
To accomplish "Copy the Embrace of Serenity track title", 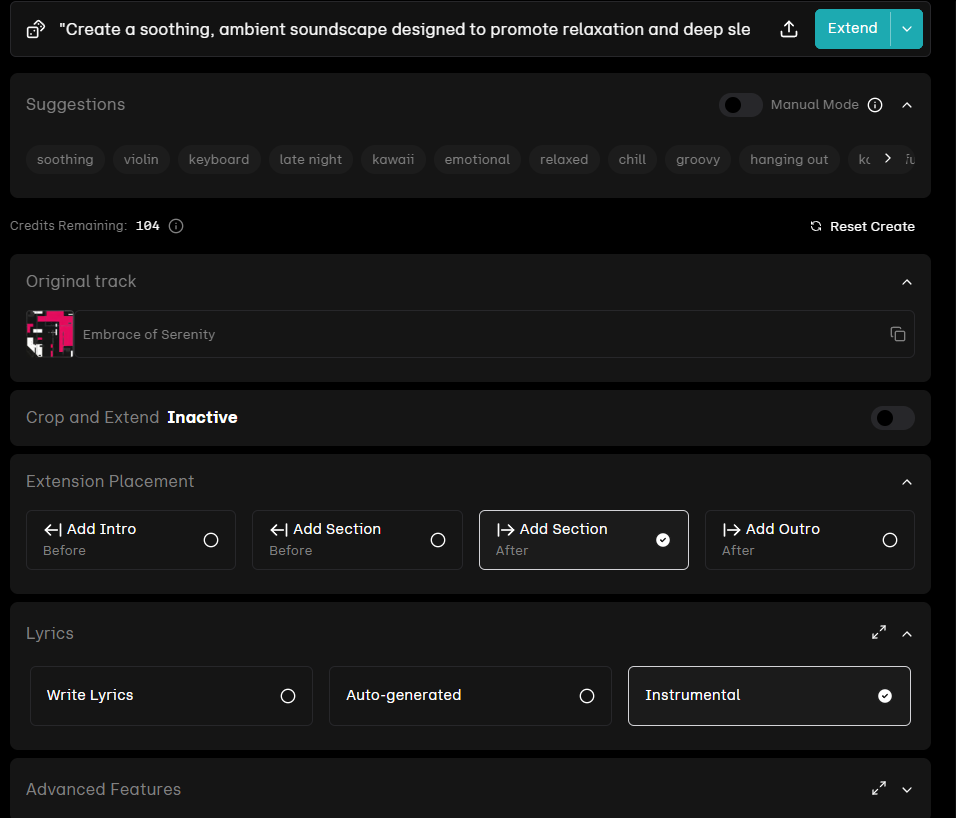I will pos(897,334).
